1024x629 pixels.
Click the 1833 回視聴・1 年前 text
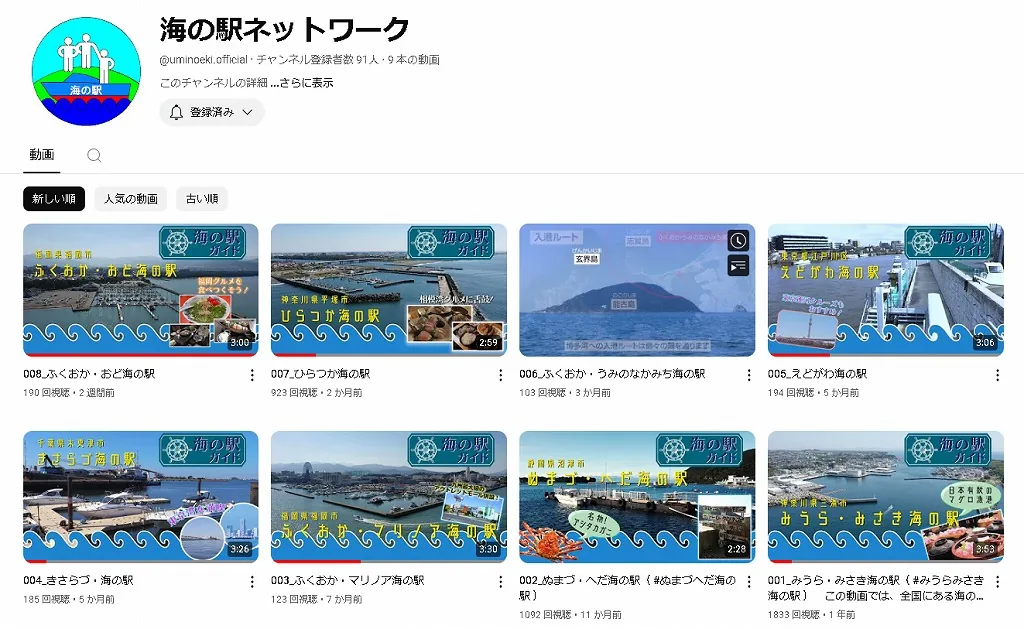pos(812,615)
